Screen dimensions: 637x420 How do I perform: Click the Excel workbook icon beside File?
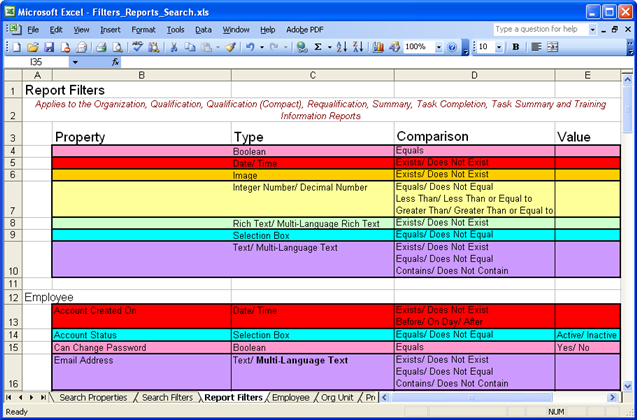[x=15, y=29]
